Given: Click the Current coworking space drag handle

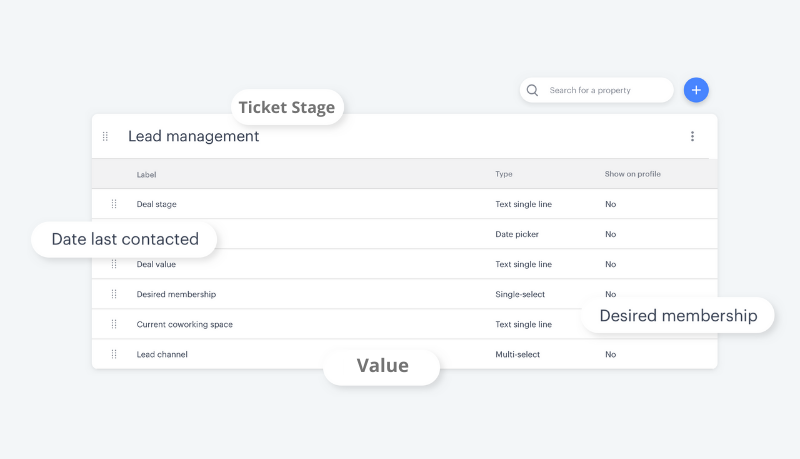Looking at the screenshot, I should coord(114,324).
